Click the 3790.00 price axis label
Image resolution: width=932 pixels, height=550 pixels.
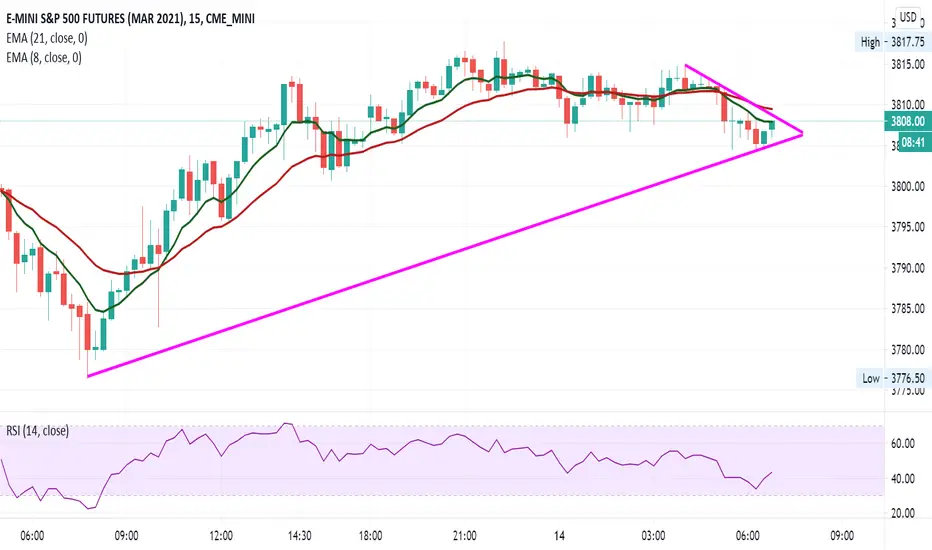[908, 268]
